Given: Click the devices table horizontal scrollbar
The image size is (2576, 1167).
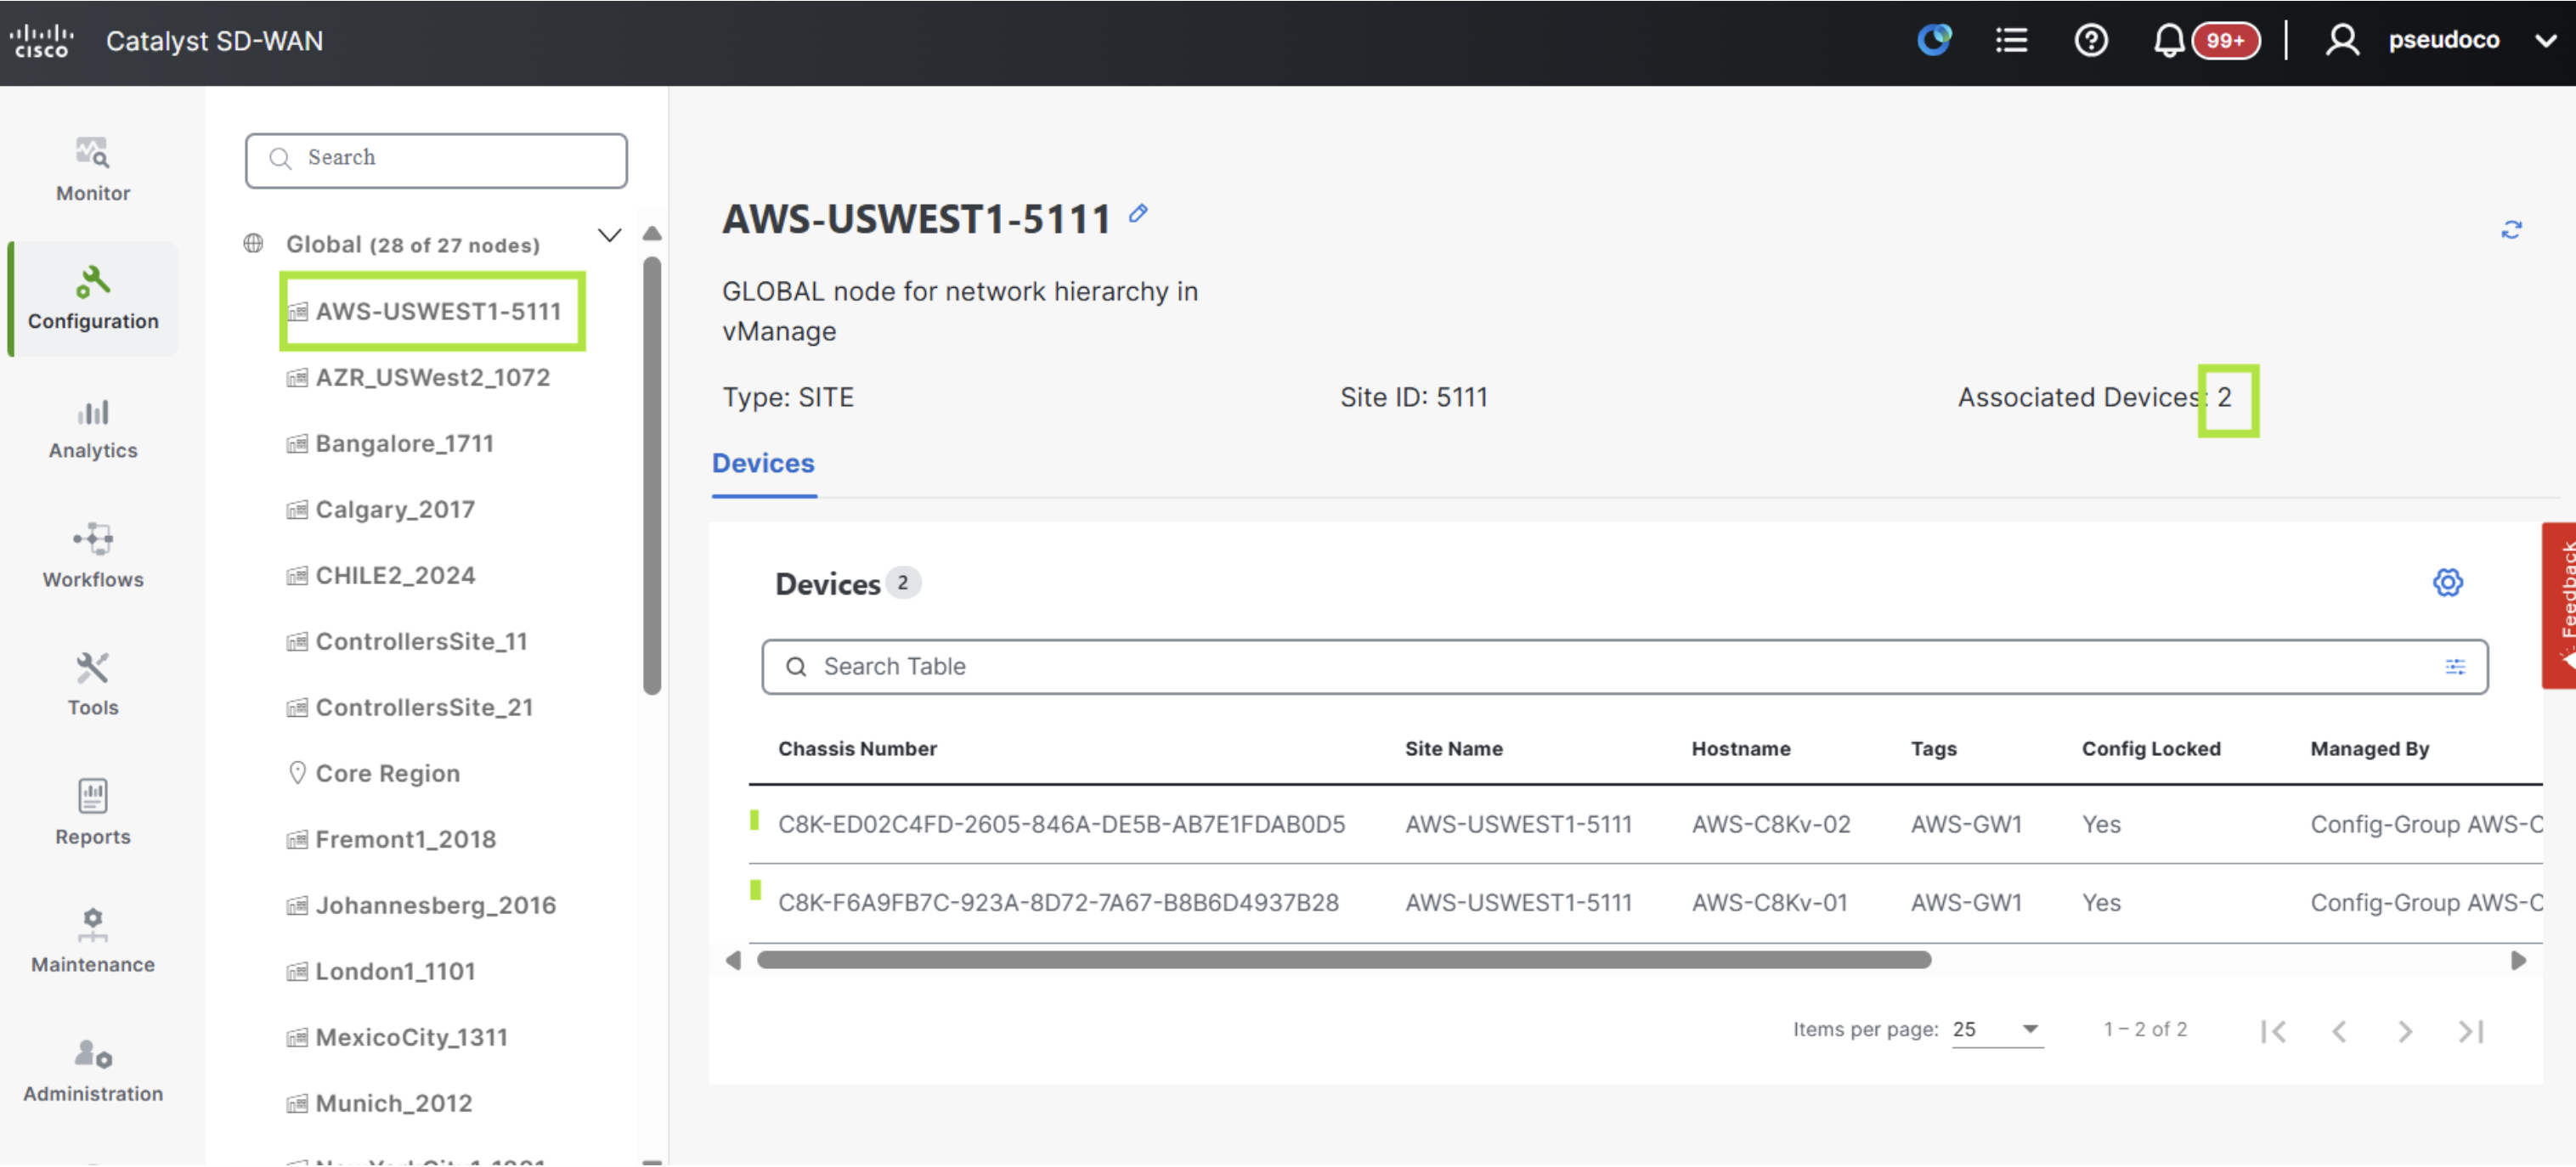Looking at the screenshot, I should click(x=1343, y=960).
